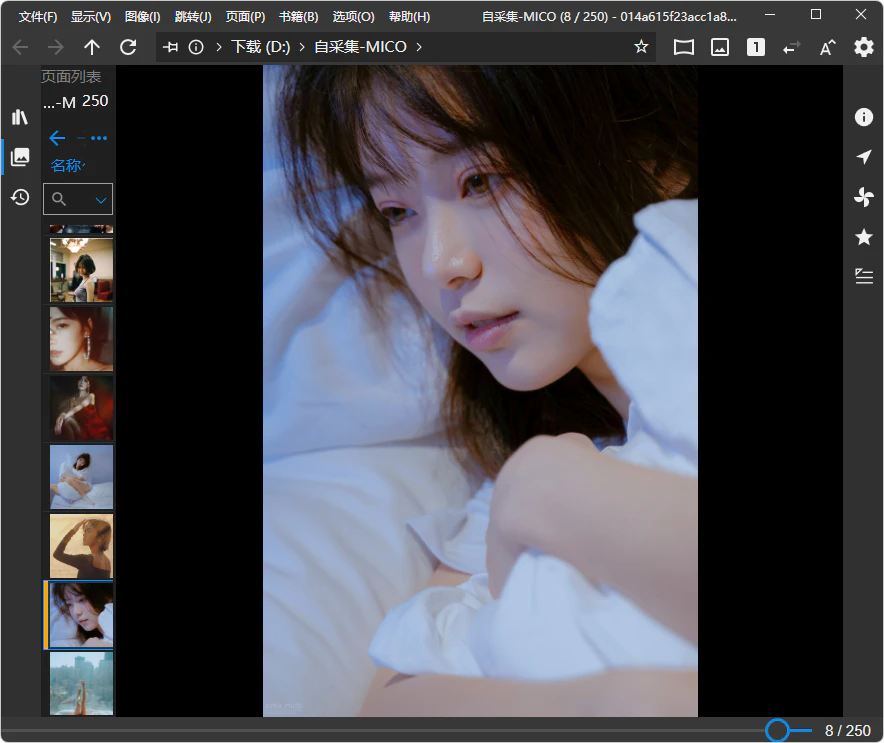Open the navigator arrow panel

coord(864,157)
